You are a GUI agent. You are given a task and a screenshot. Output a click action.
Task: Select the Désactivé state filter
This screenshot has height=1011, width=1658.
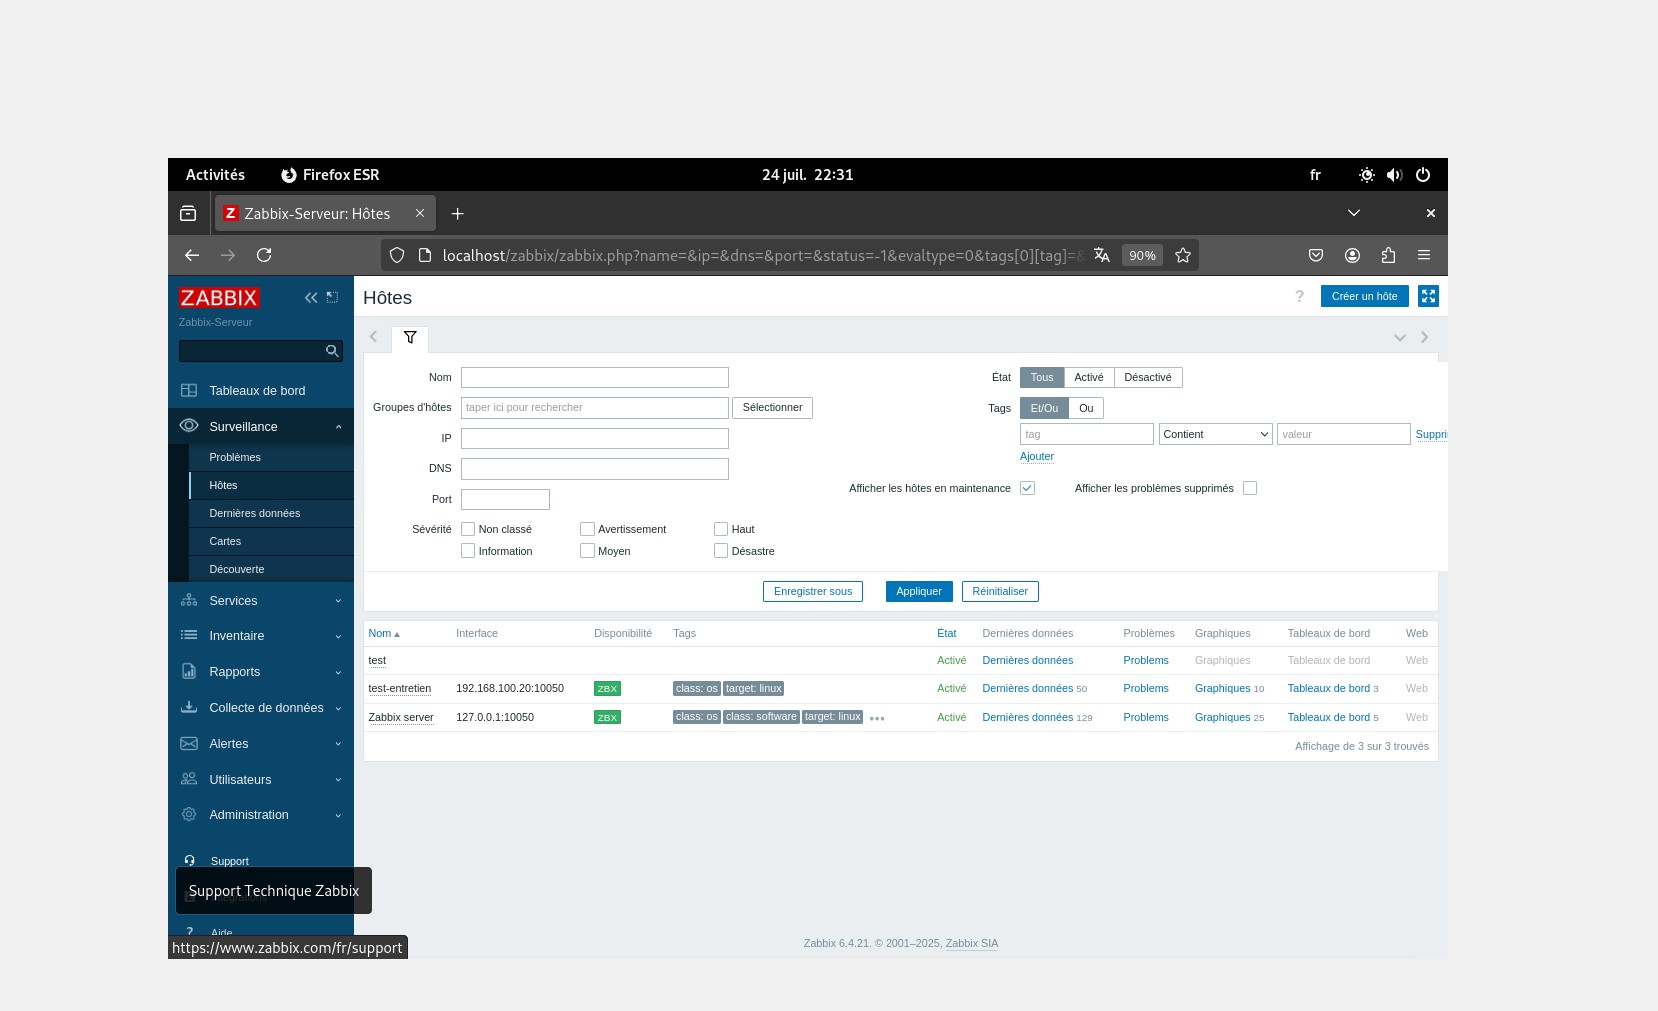pos(1147,377)
